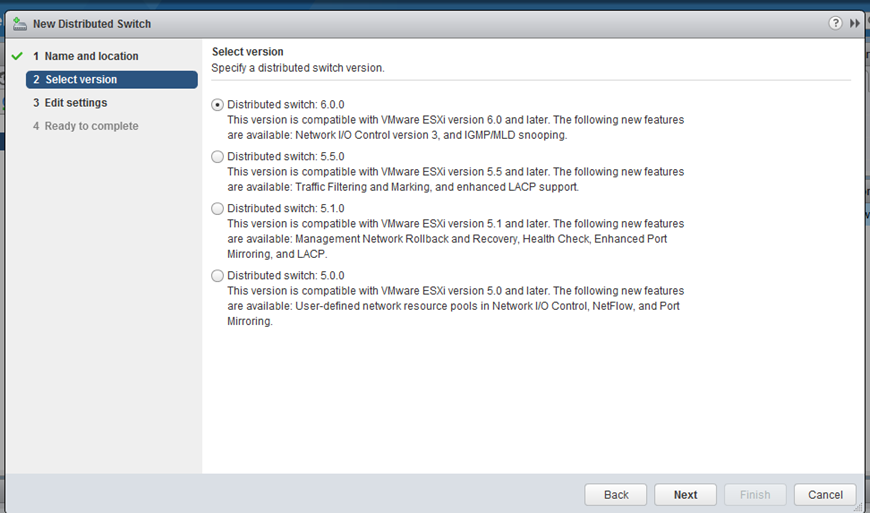Click the Traffic Filtering and Marking description

pos(456,180)
